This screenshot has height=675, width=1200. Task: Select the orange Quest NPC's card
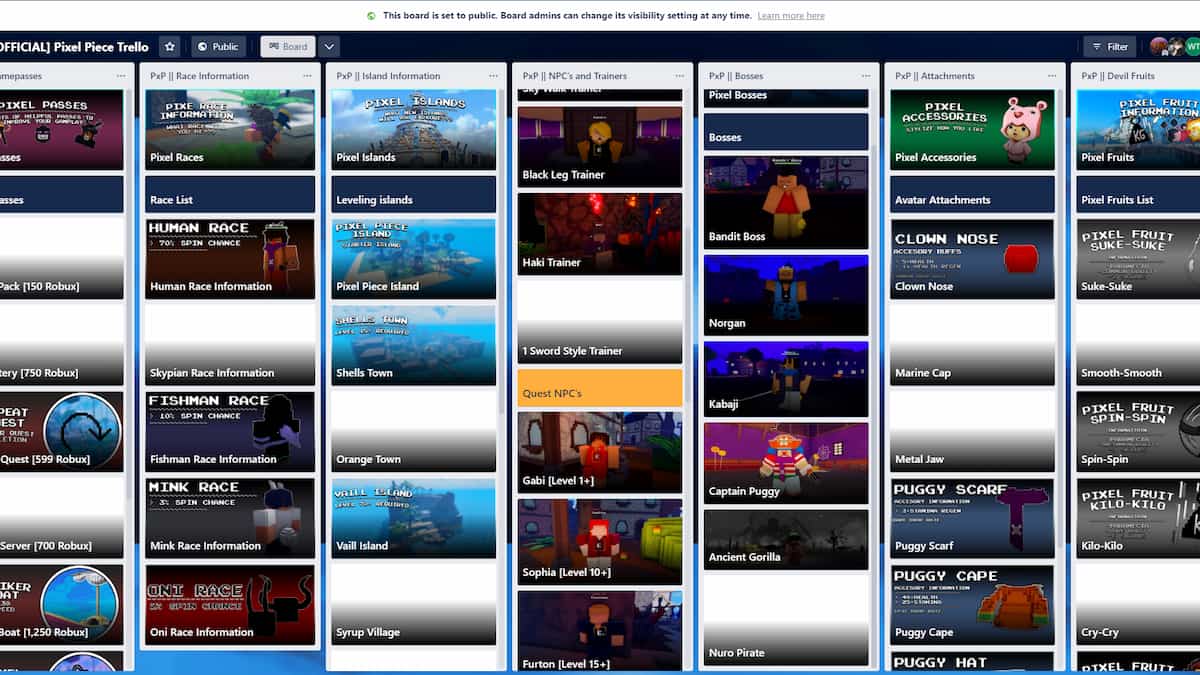coord(600,388)
